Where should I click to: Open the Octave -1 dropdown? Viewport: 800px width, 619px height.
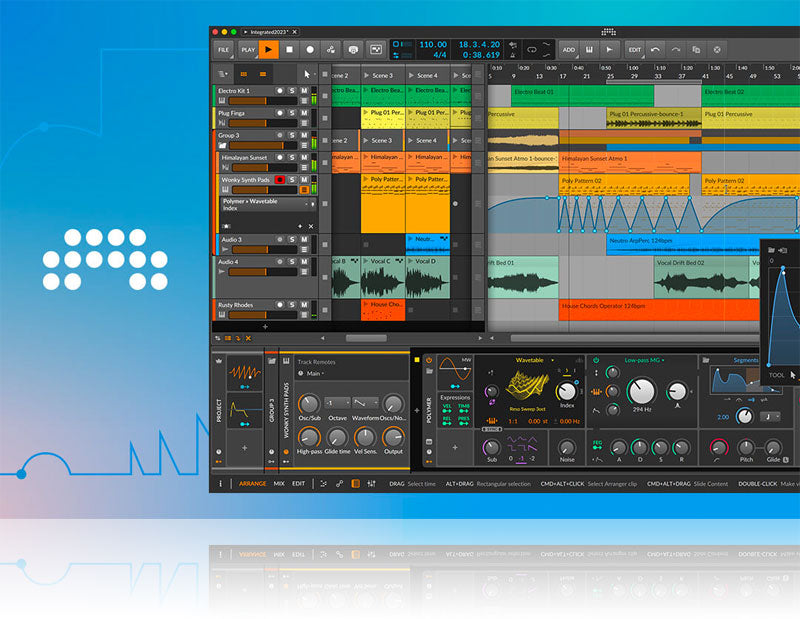[x=337, y=403]
